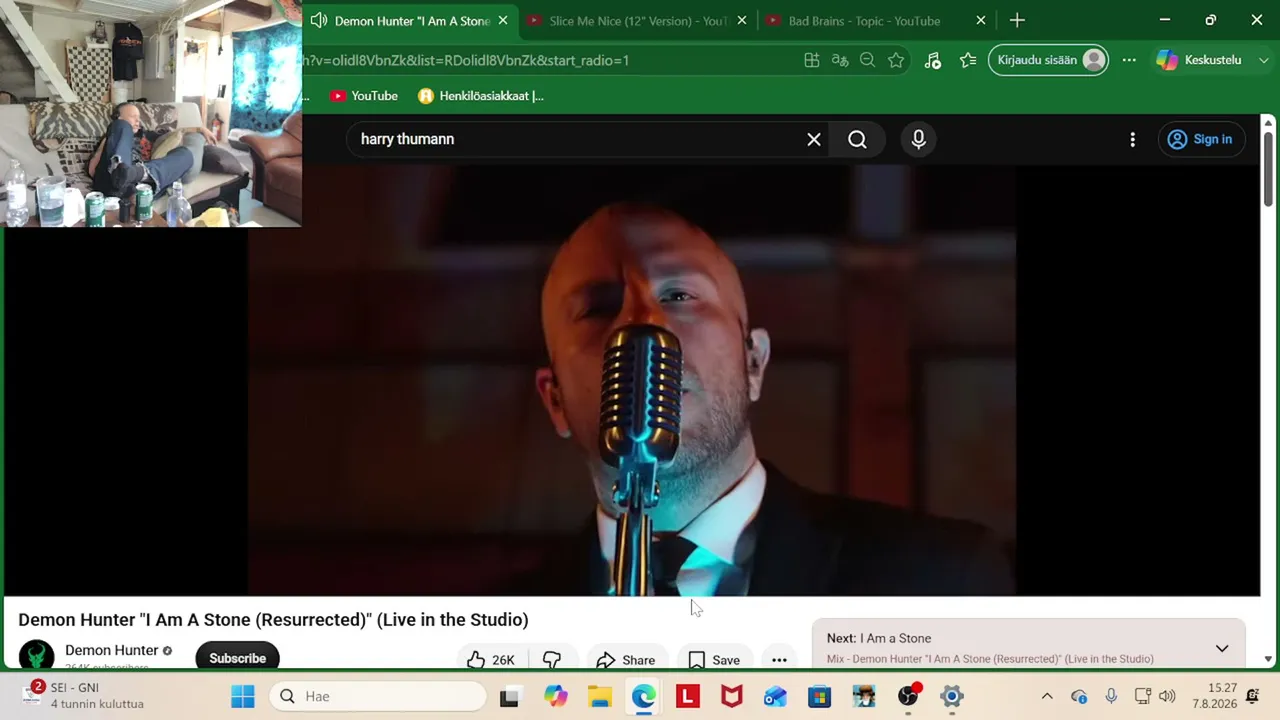Open more actions menu beside Save
Viewport: 1280px width, 720px height.
tap(779, 659)
